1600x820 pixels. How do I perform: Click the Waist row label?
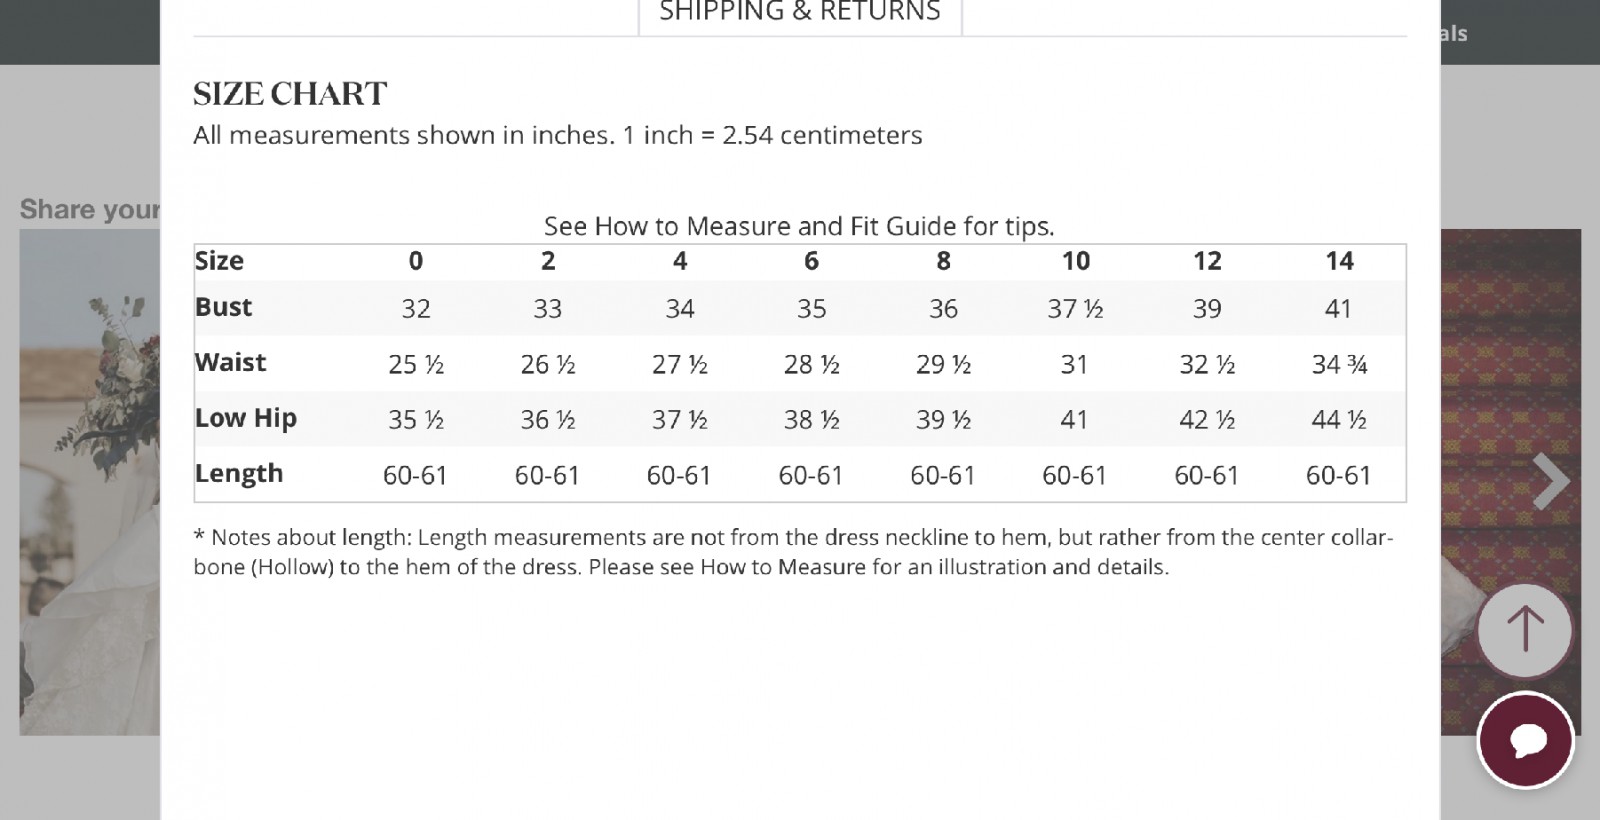click(x=230, y=362)
